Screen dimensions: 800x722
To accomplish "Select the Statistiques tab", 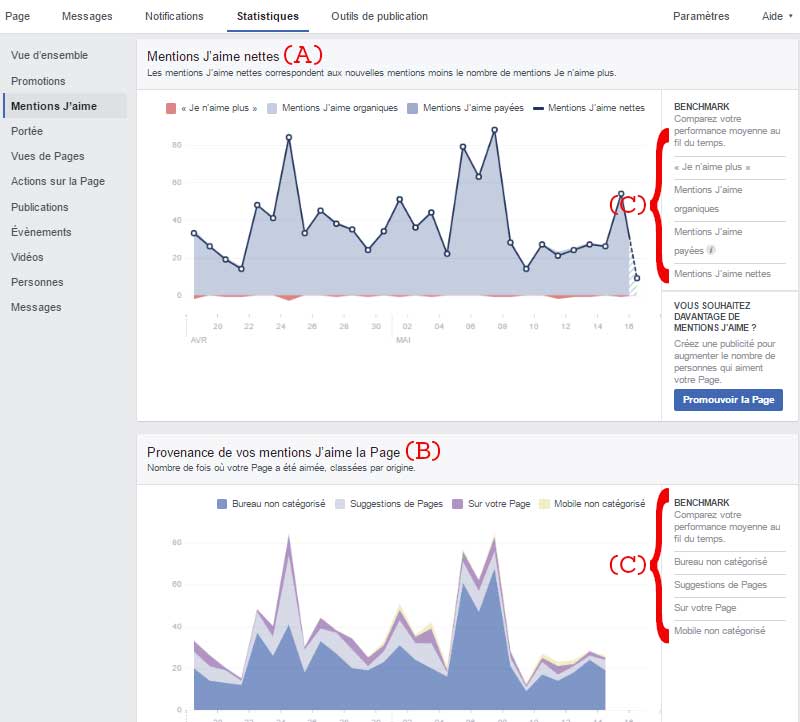I will [268, 16].
